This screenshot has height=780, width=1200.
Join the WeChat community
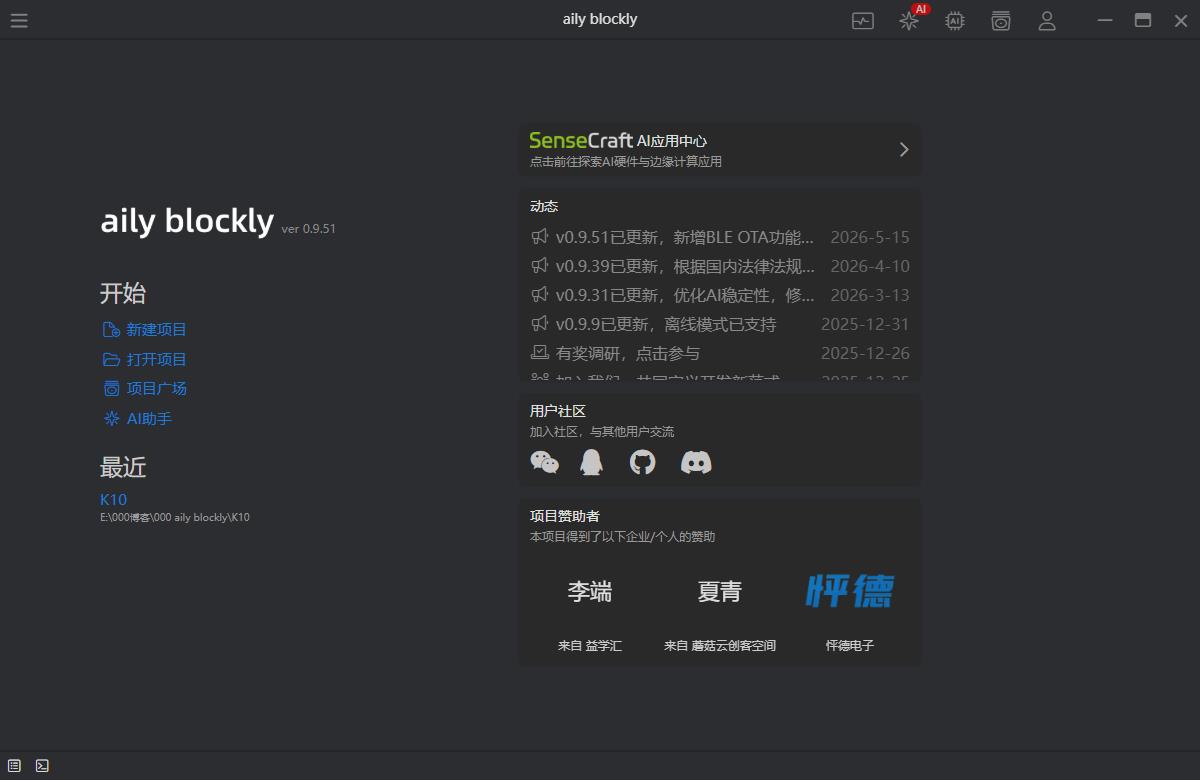[x=544, y=462]
